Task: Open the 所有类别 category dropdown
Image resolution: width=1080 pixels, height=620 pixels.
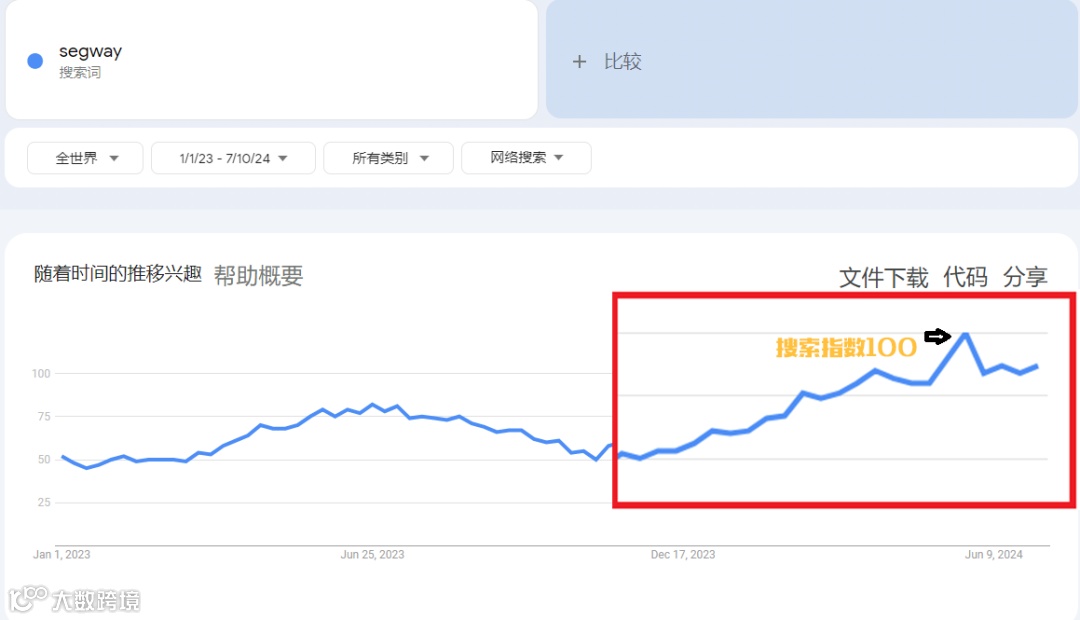Action: [x=388, y=158]
